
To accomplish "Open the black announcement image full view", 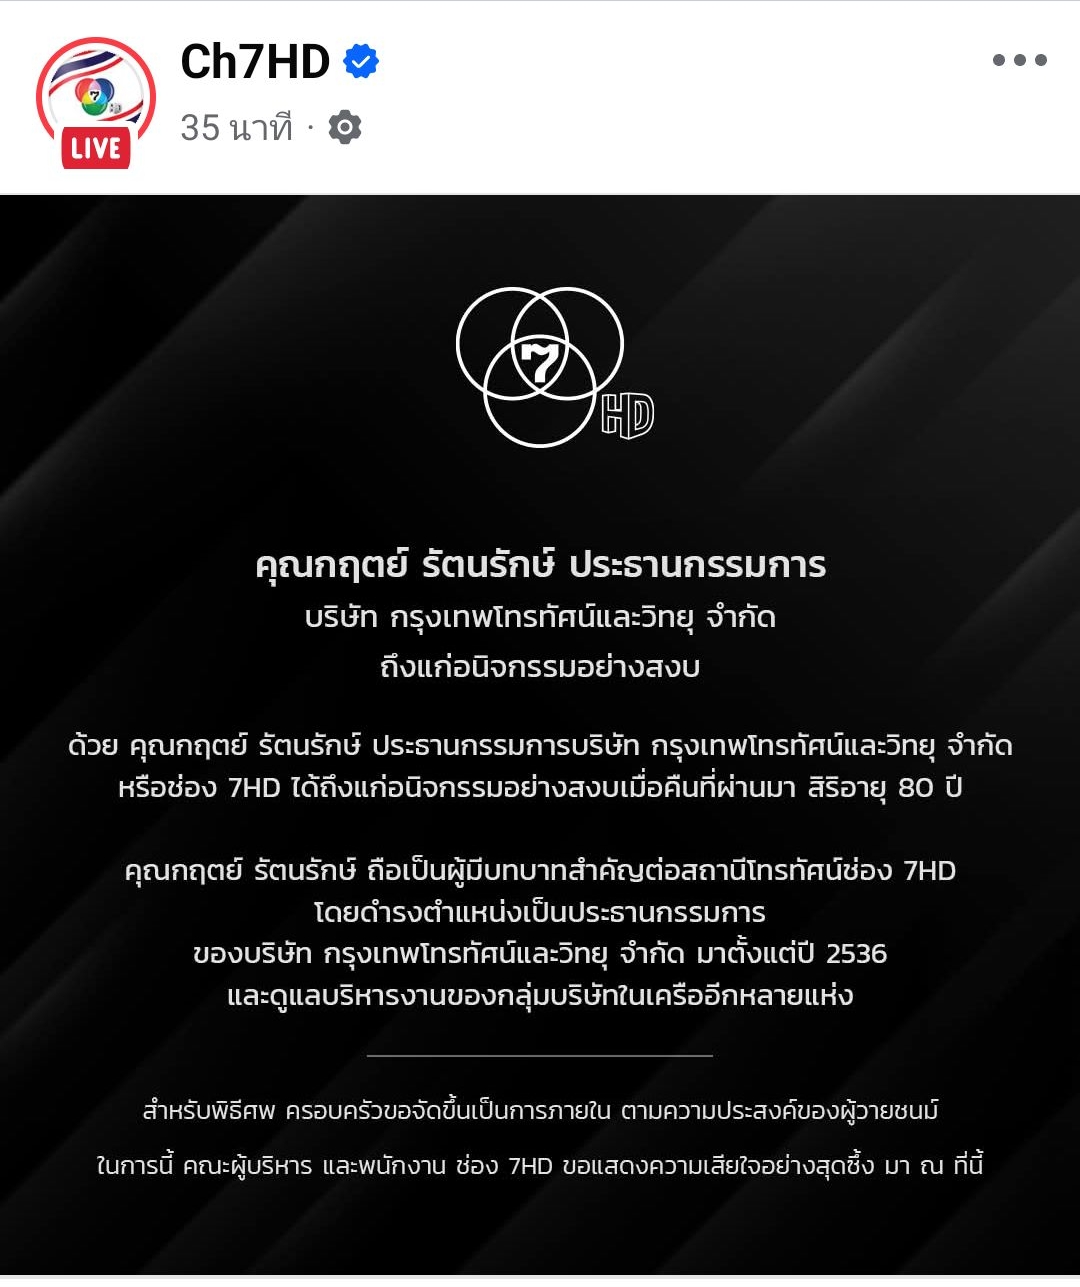I will pyautogui.click(x=540, y=735).
